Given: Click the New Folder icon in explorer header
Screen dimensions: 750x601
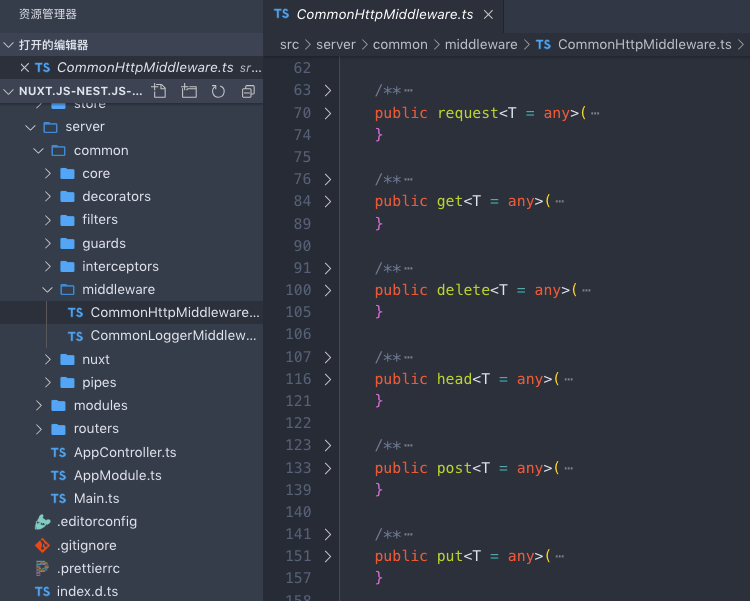Looking at the screenshot, I should tap(189, 91).
